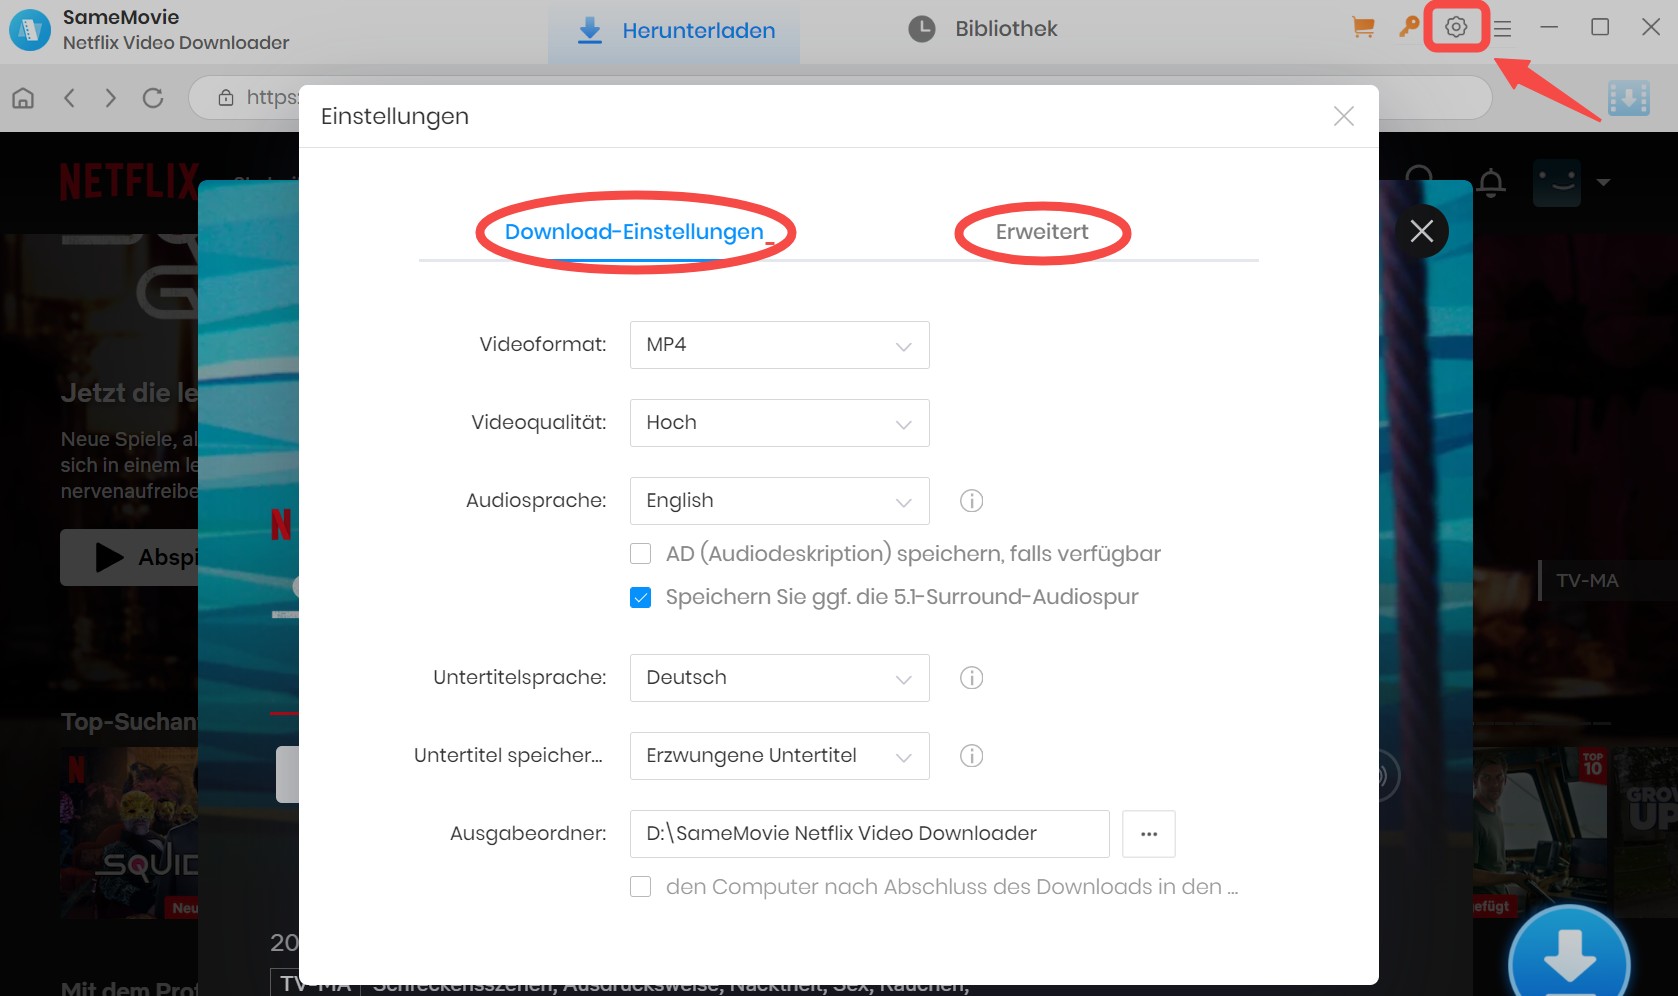Click the Ausgabeordner label
This screenshot has height=996, width=1678.
click(x=528, y=834)
